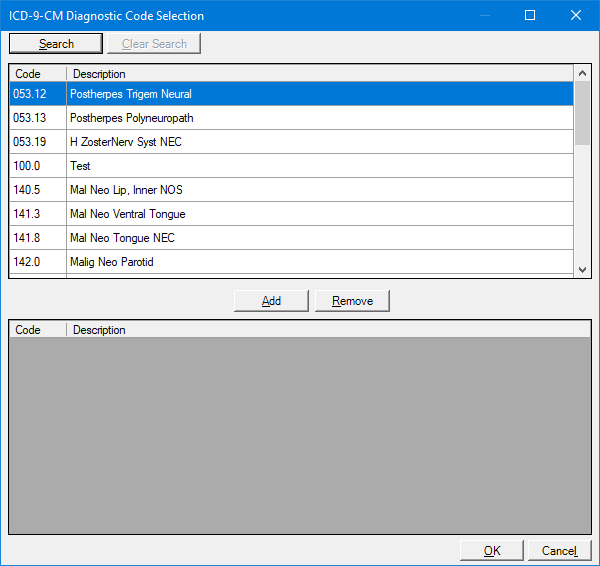
Task: Confirm selection with OK button
Action: pyautogui.click(x=491, y=550)
